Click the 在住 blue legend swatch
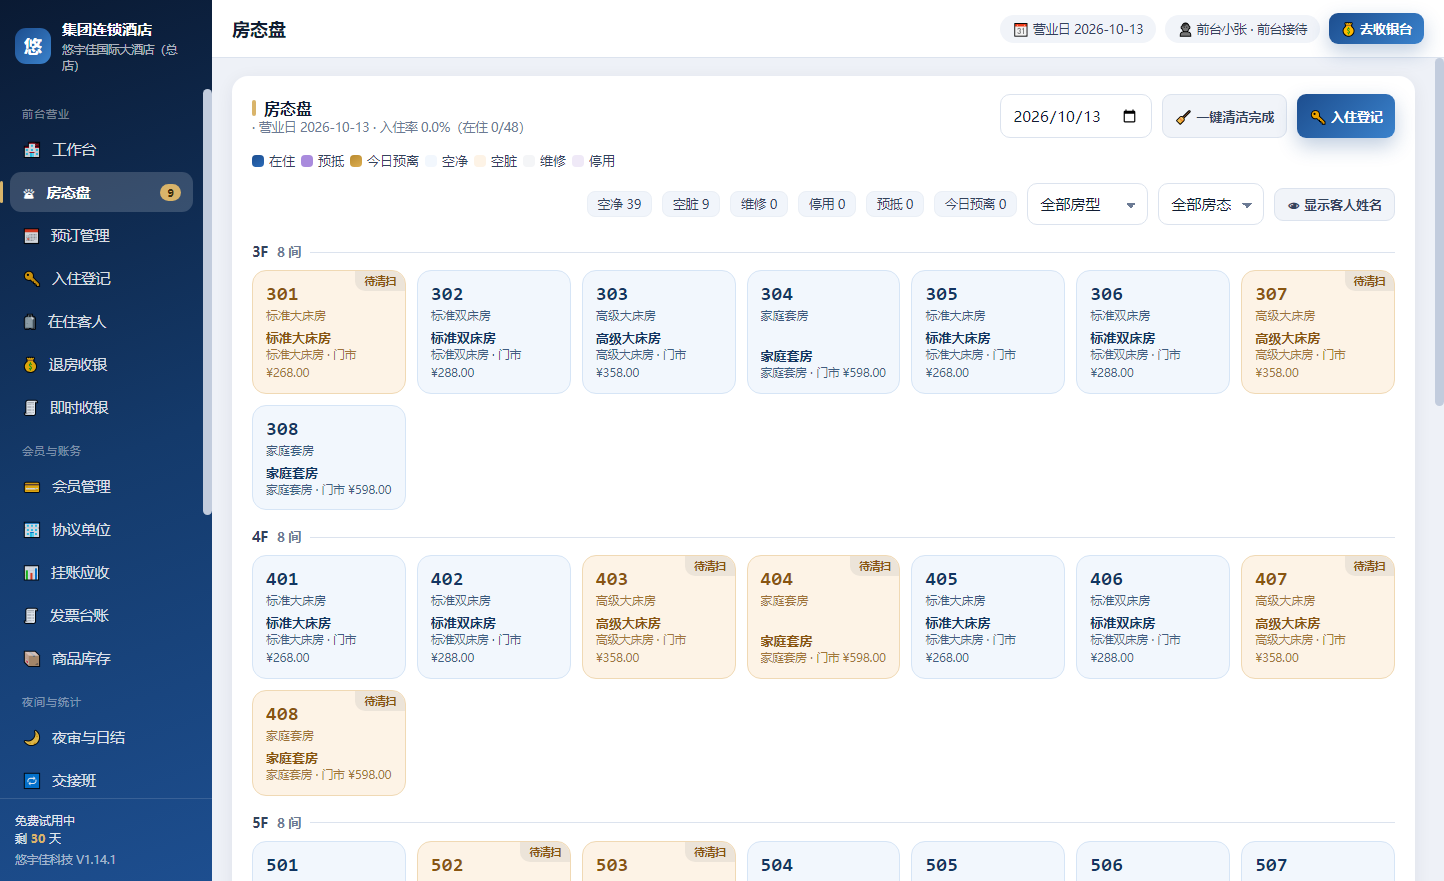Image resolution: width=1444 pixels, height=881 pixels. click(258, 161)
